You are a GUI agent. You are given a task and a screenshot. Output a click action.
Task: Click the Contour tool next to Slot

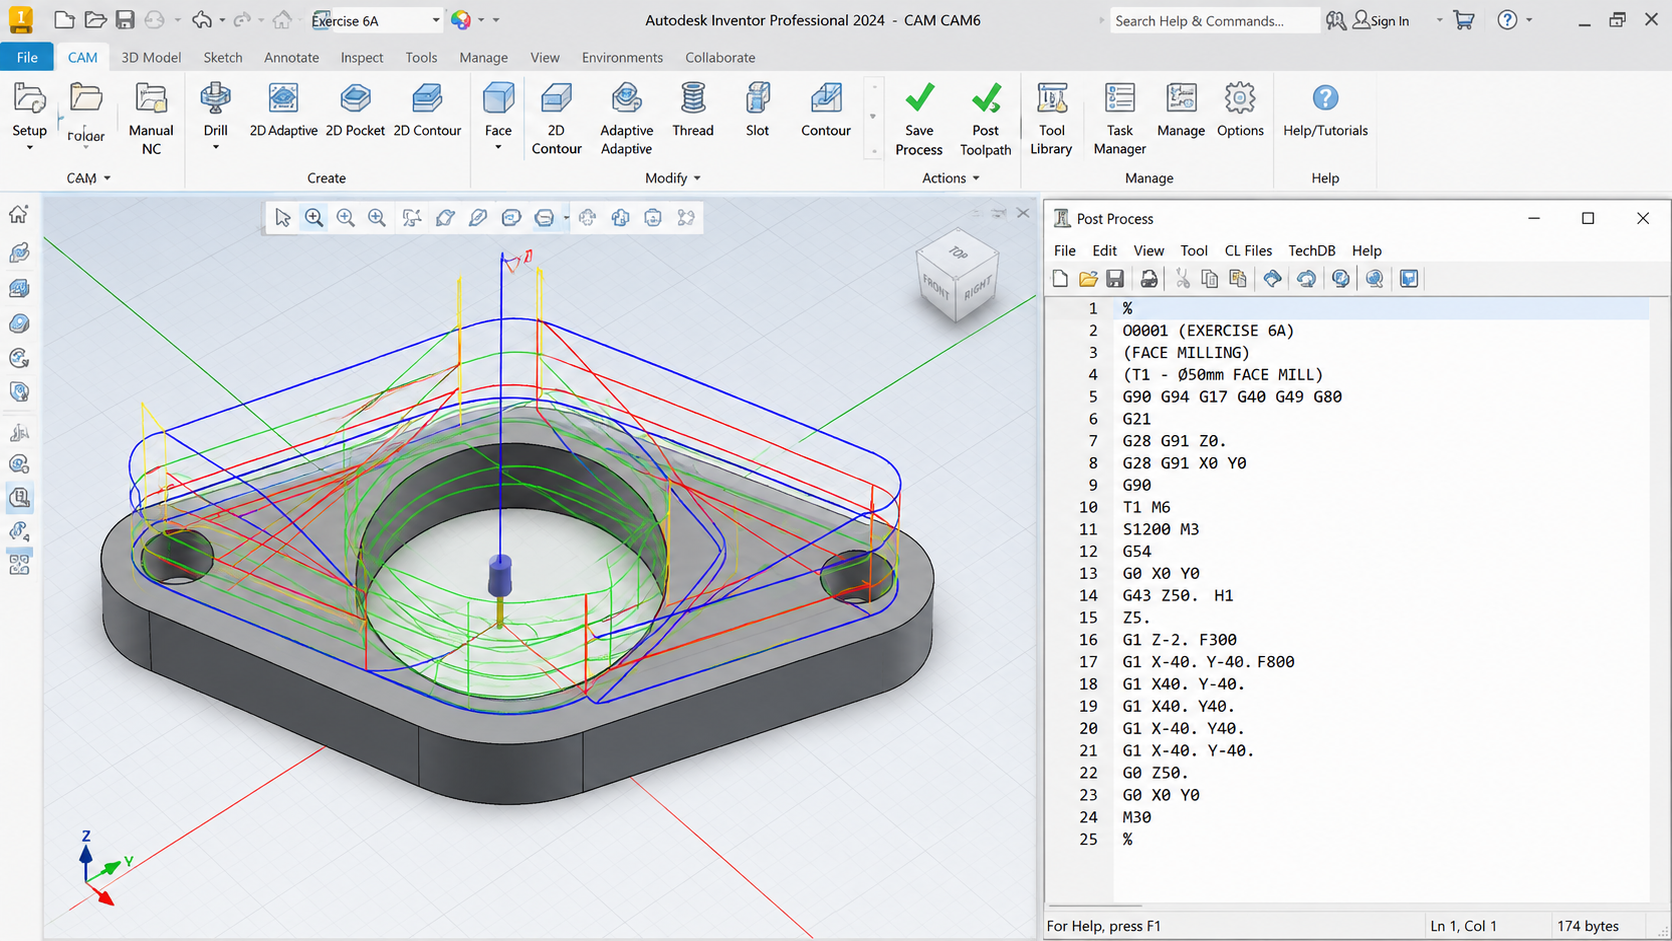tap(826, 111)
